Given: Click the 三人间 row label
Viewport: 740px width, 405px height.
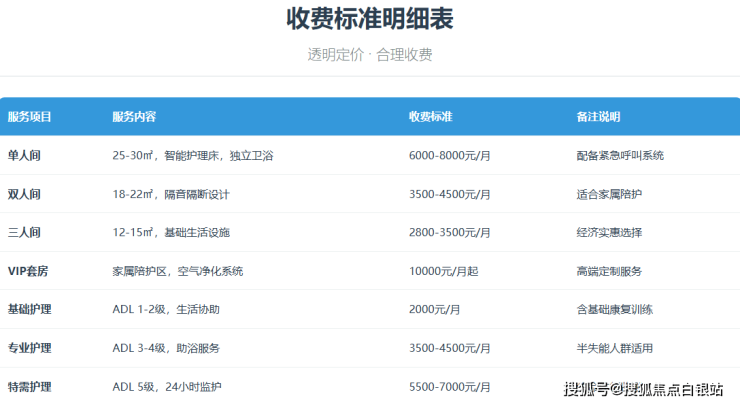Looking at the screenshot, I should 24,232.
